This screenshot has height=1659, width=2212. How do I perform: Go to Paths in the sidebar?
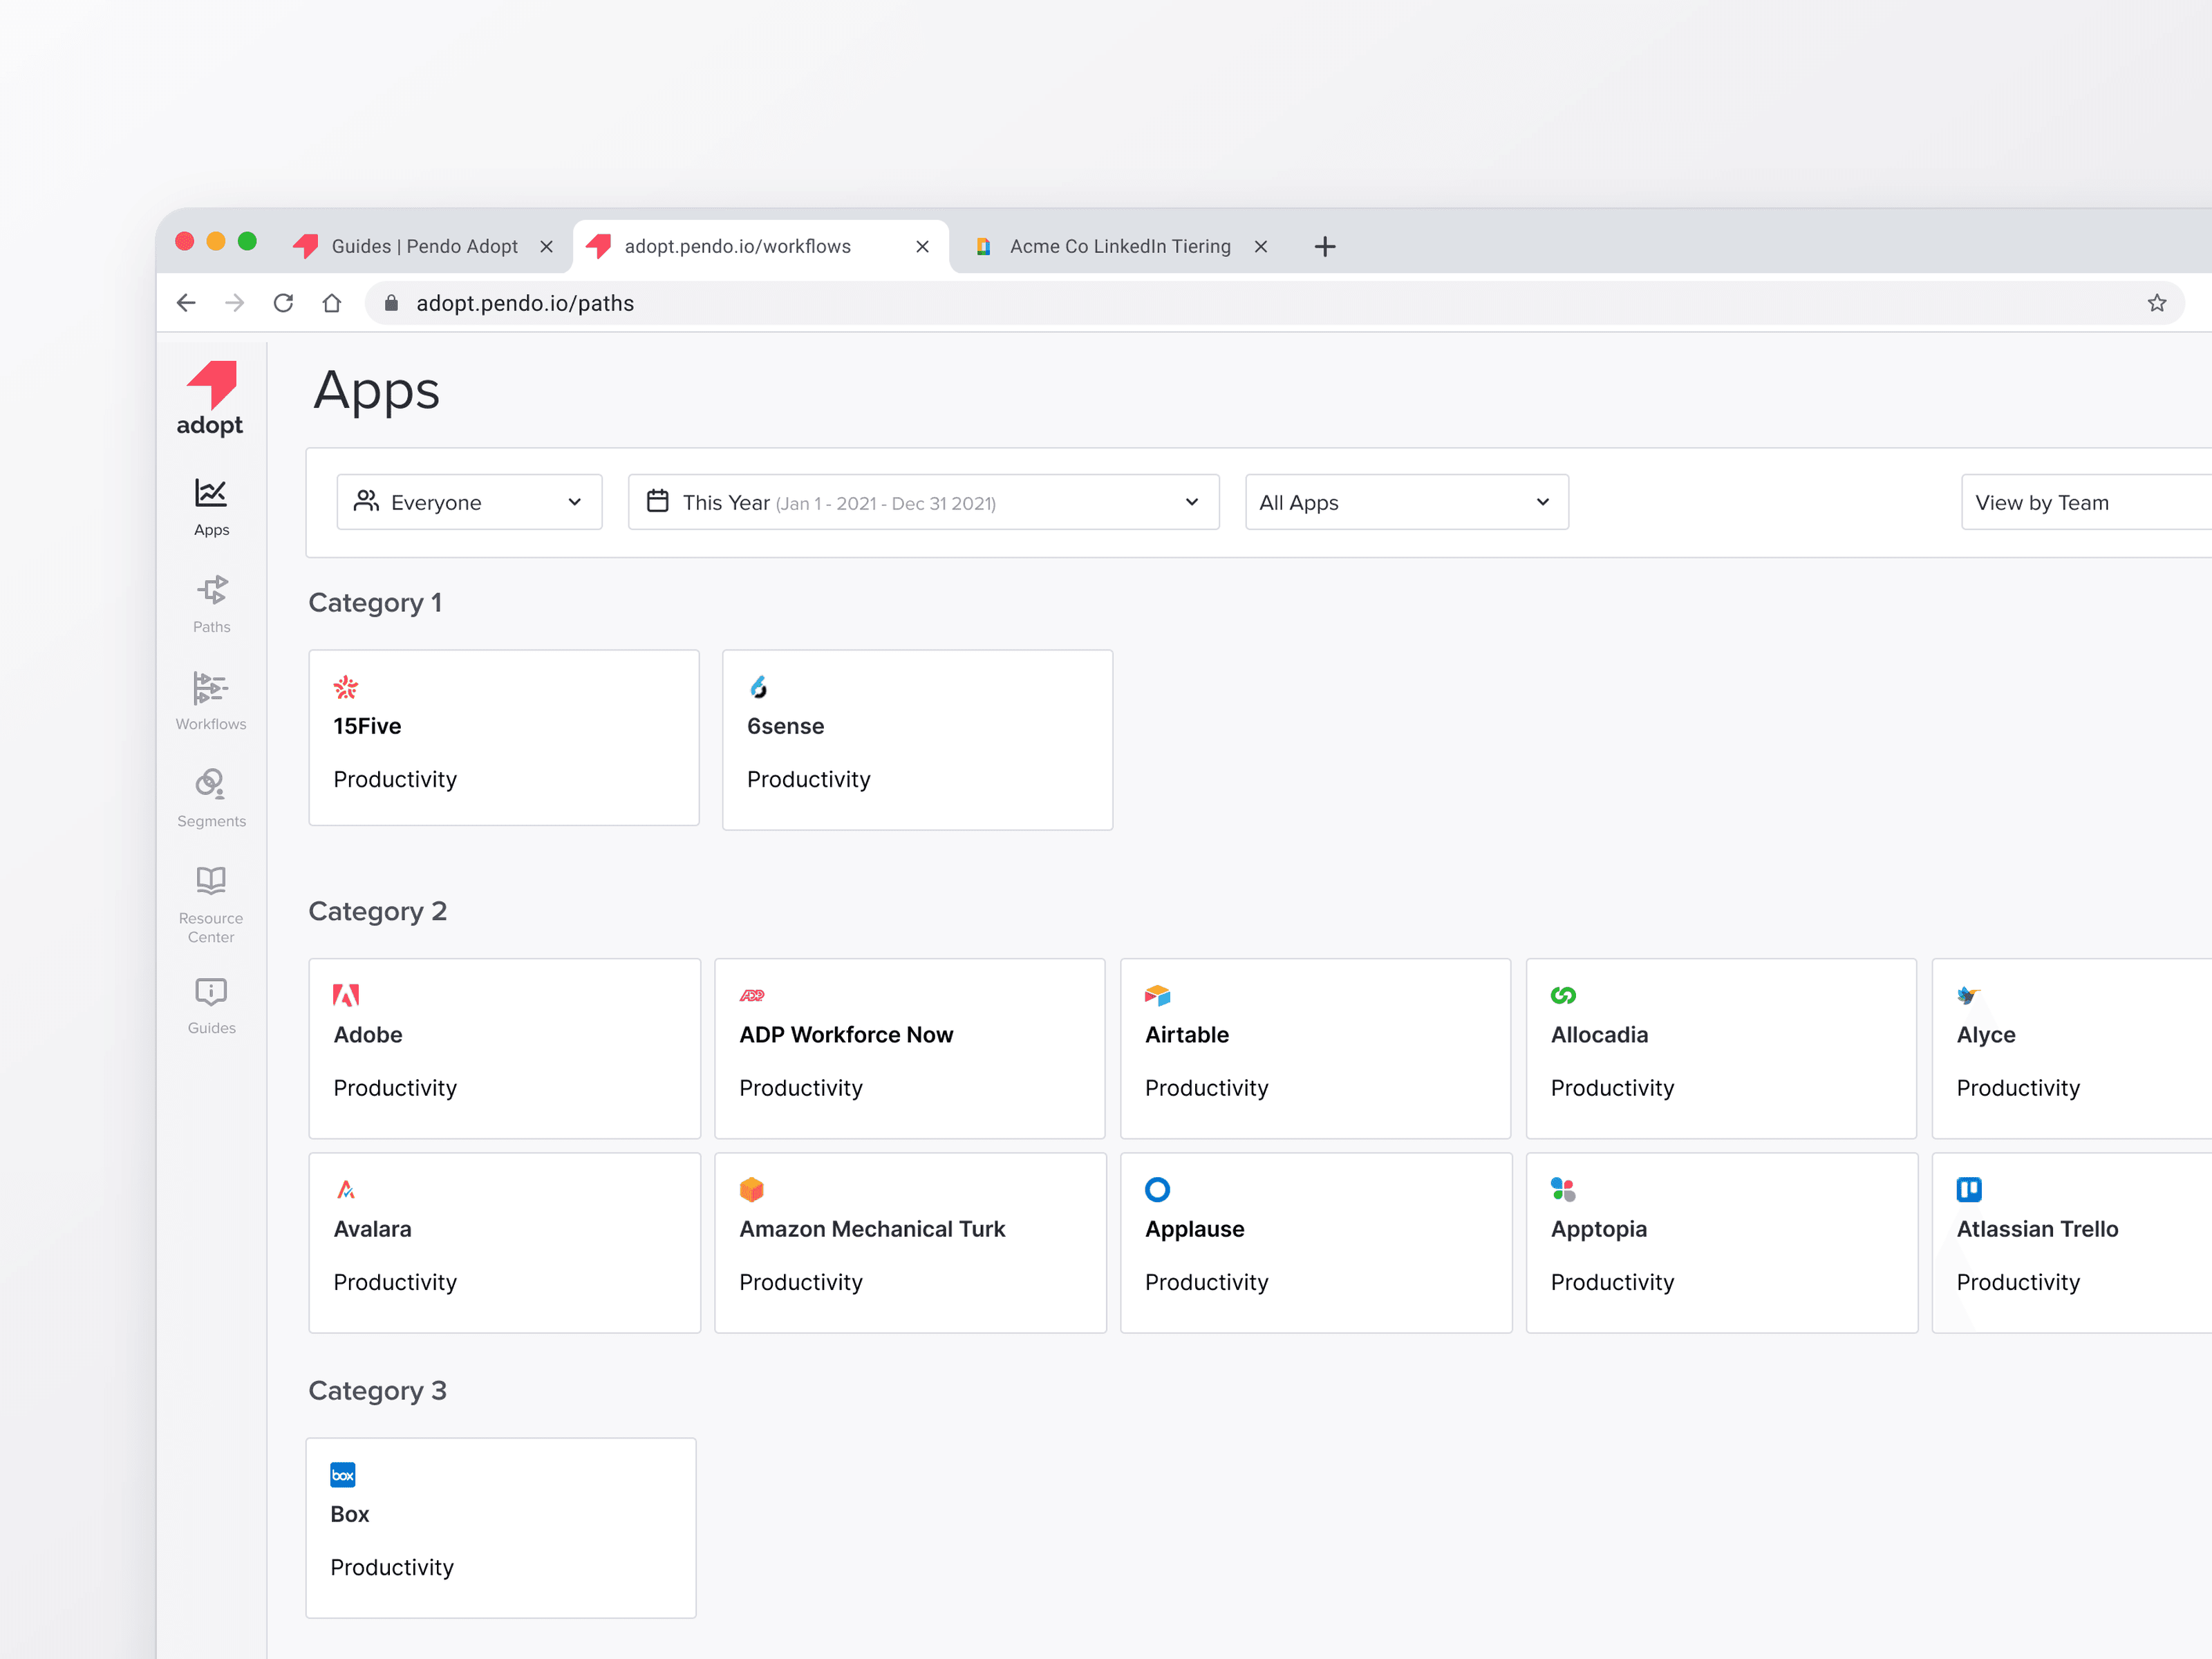(x=211, y=604)
